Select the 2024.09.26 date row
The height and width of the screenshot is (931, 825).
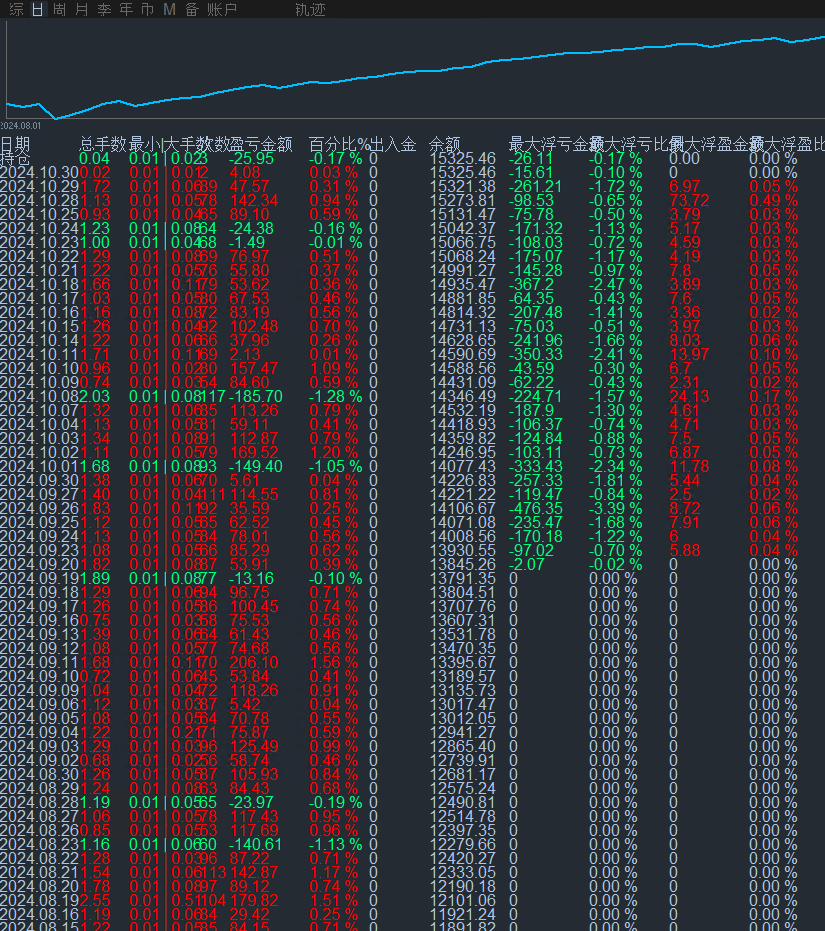[412, 509]
